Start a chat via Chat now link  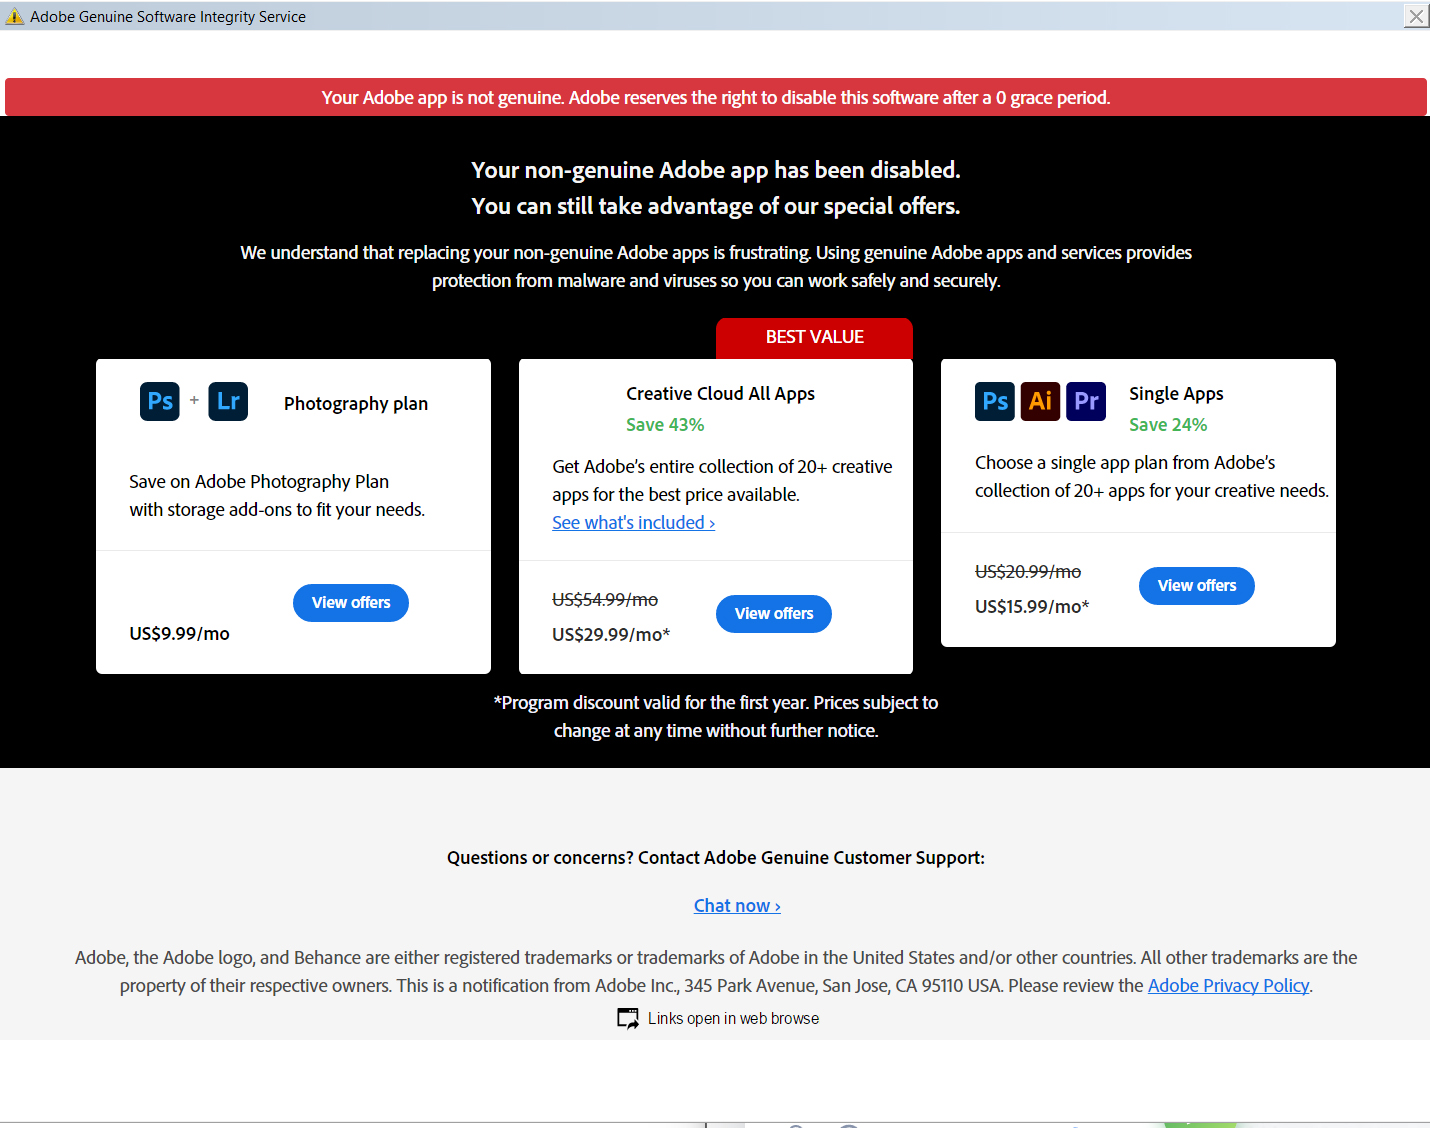click(737, 906)
